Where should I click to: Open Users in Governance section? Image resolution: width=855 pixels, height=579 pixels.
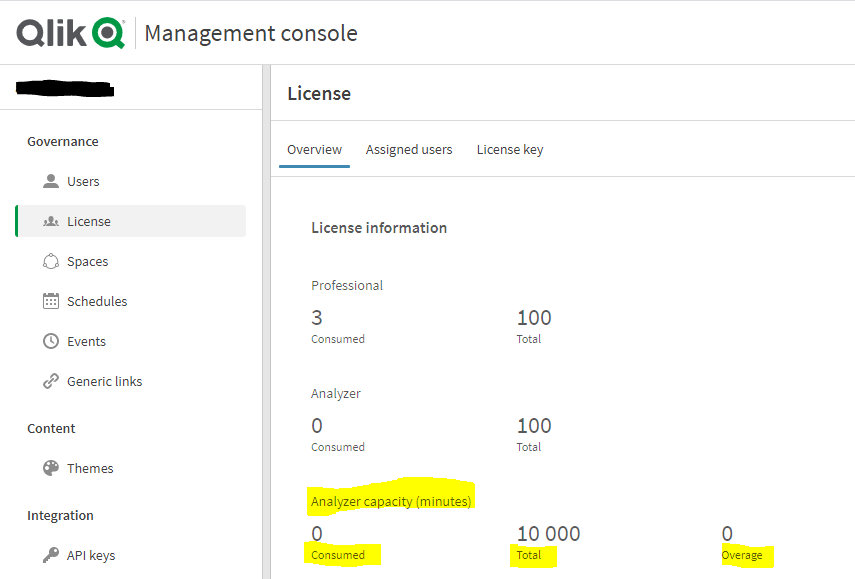tap(83, 181)
